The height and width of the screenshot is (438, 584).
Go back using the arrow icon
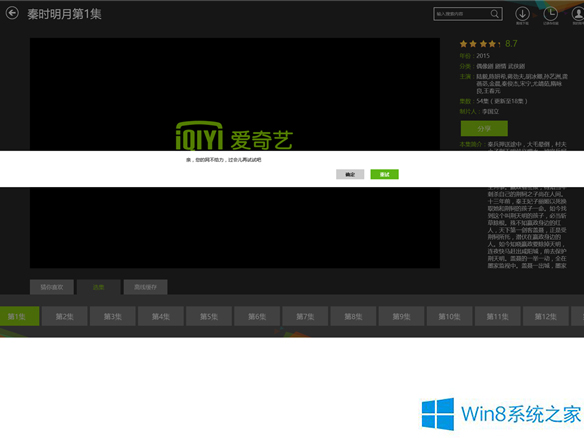coord(12,13)
